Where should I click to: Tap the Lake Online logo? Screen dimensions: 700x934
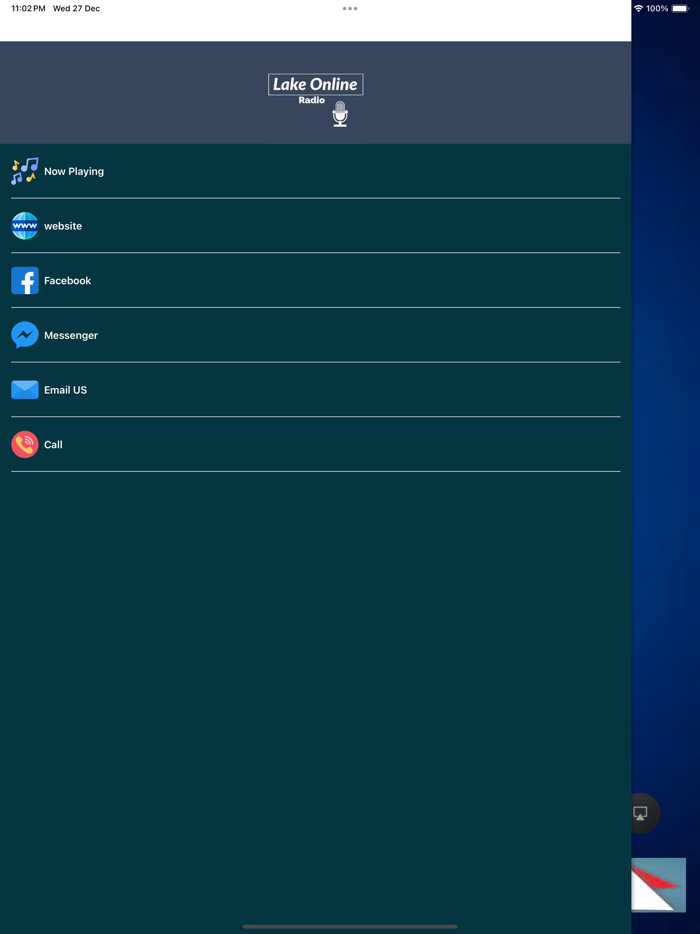click(x=316, y=85)
